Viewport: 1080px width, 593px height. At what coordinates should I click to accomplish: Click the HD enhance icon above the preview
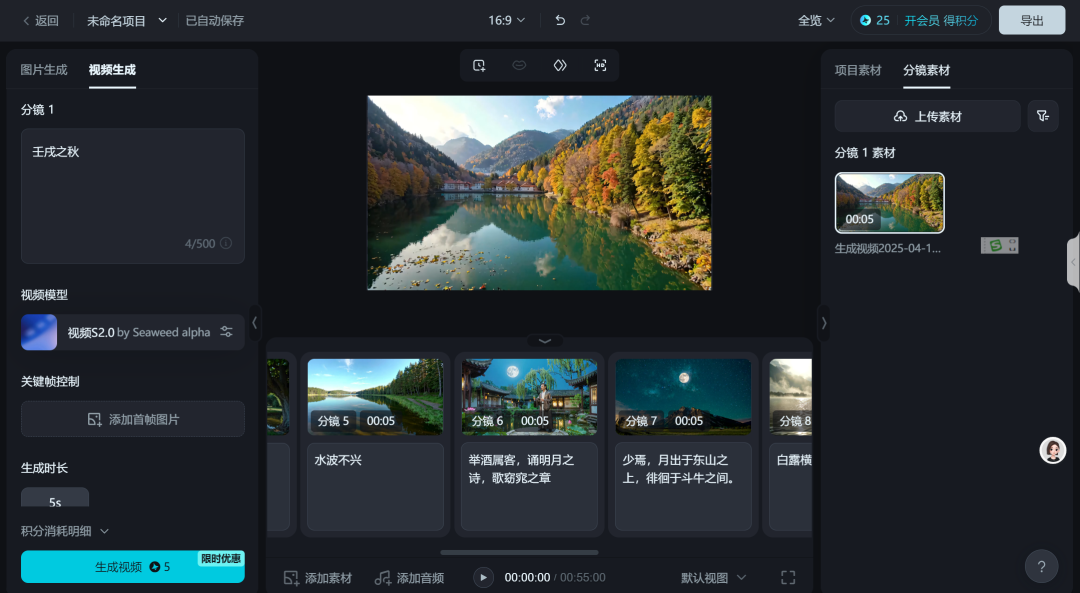pyautogui.click(x=599, y=64)
